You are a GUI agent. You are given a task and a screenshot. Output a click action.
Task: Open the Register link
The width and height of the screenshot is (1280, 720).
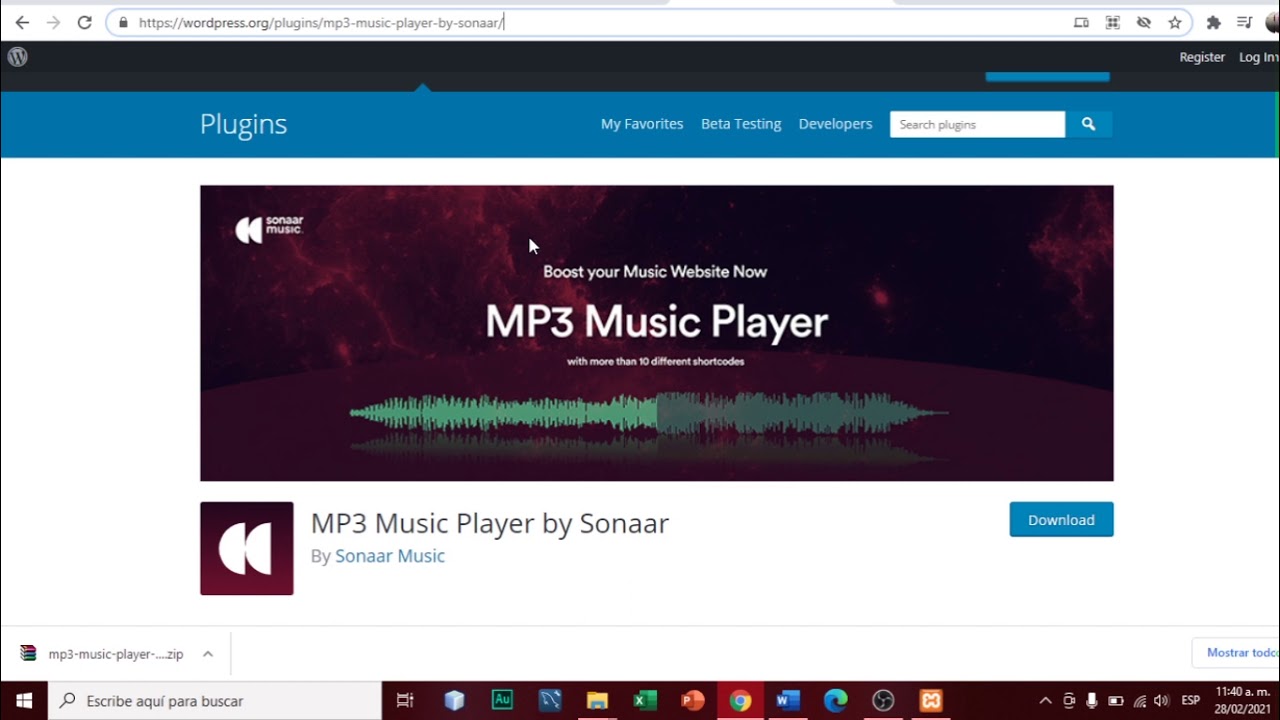click(x=1202, y=57)
